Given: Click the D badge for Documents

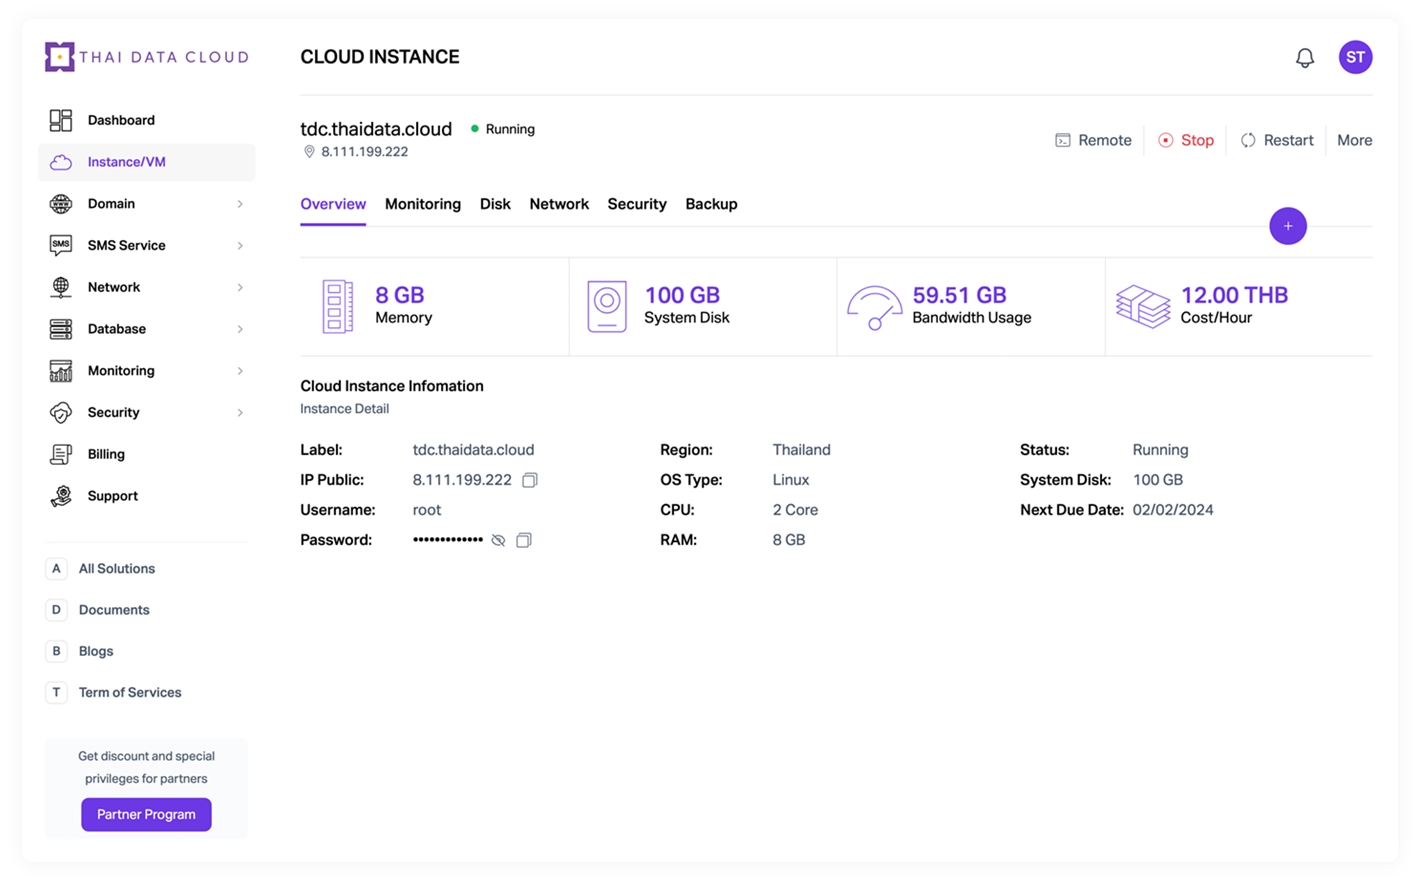Looking at the screenshot, I should [56, 610].
